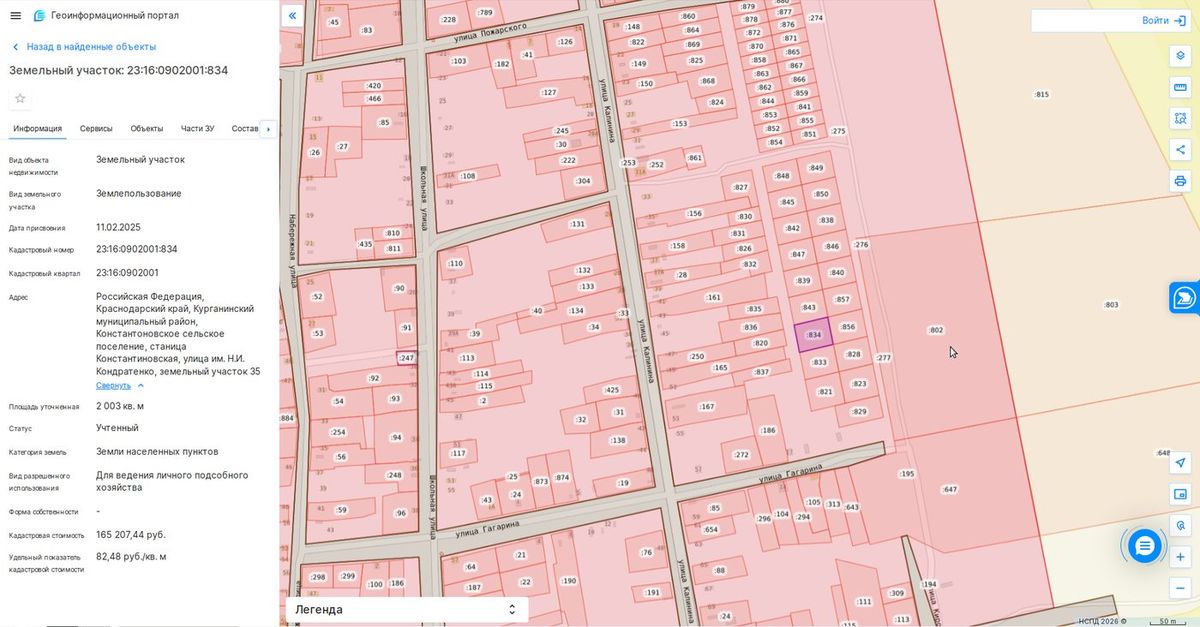Switch to the Информация tab
1200x627 pixels.
pos(38,128)
